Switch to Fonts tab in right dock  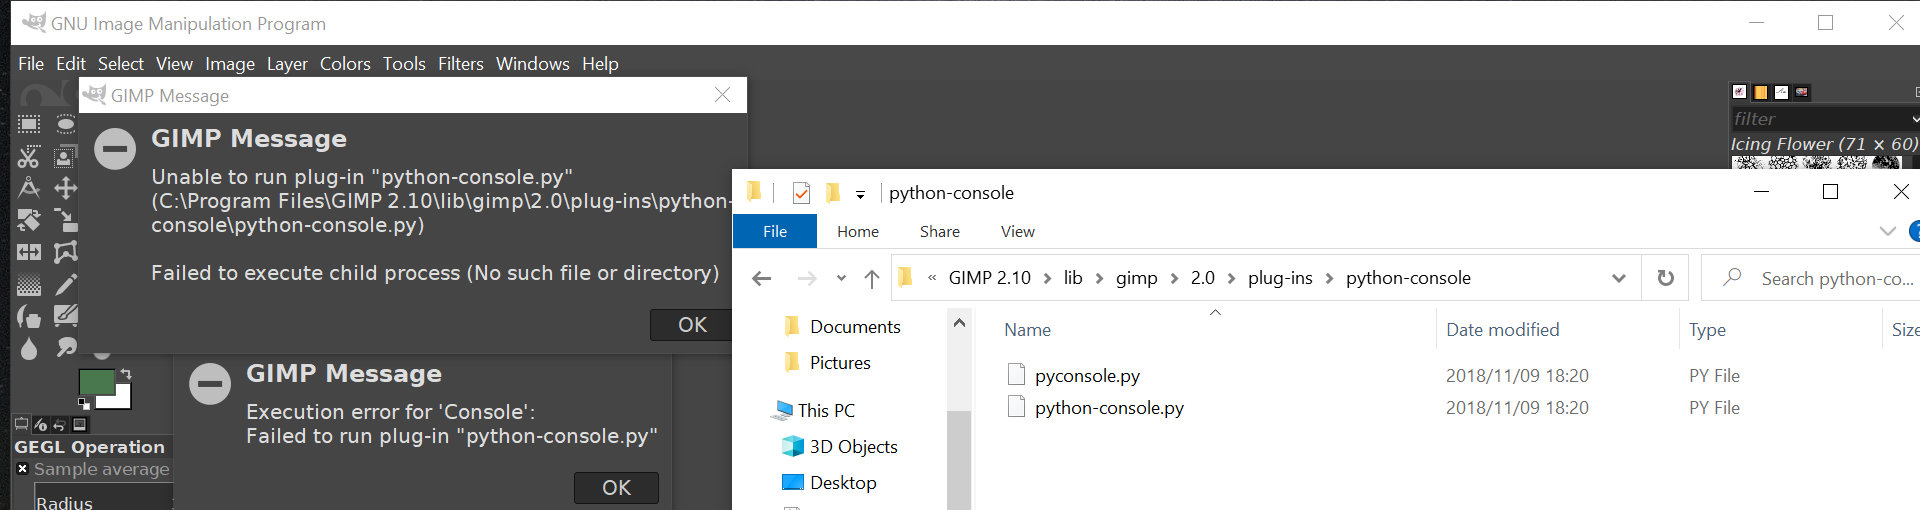tap(1781, 92)
